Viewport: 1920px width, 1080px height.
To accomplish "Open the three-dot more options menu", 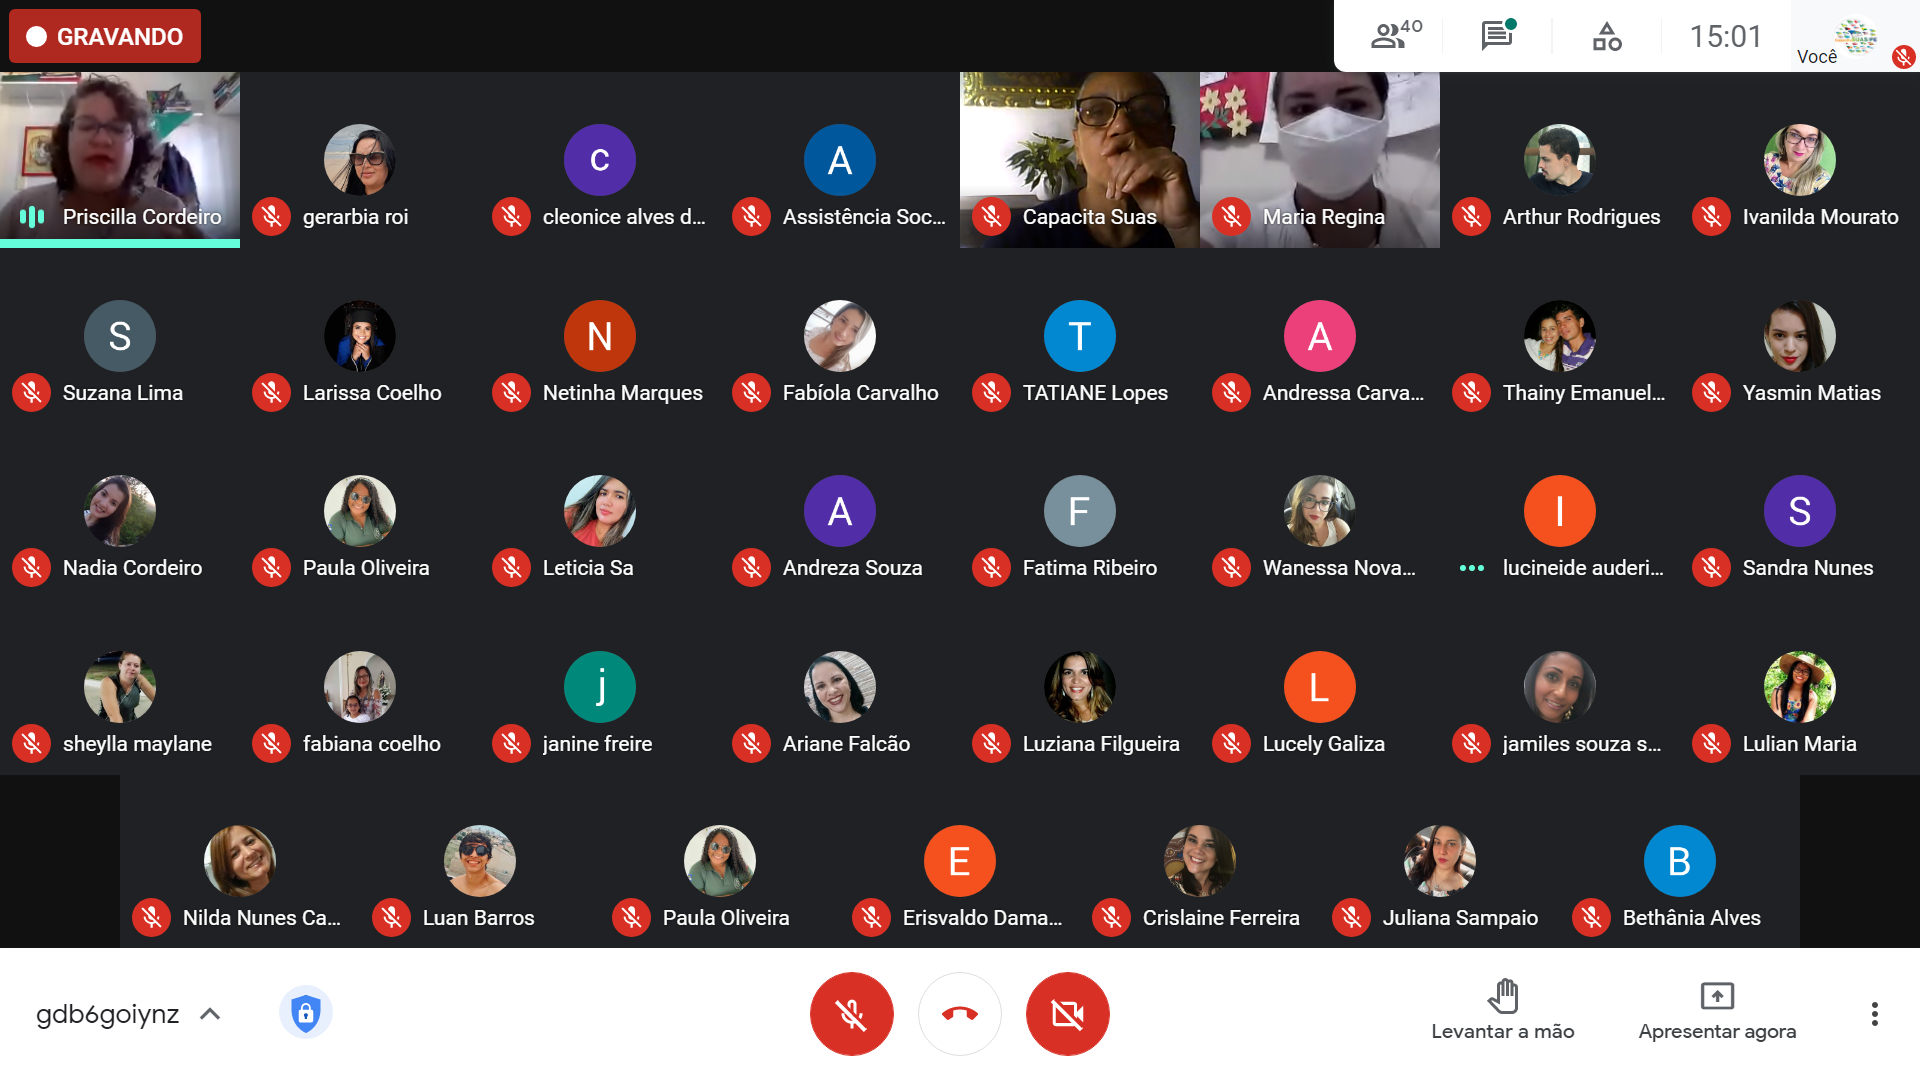I will coord(1874,1014).
